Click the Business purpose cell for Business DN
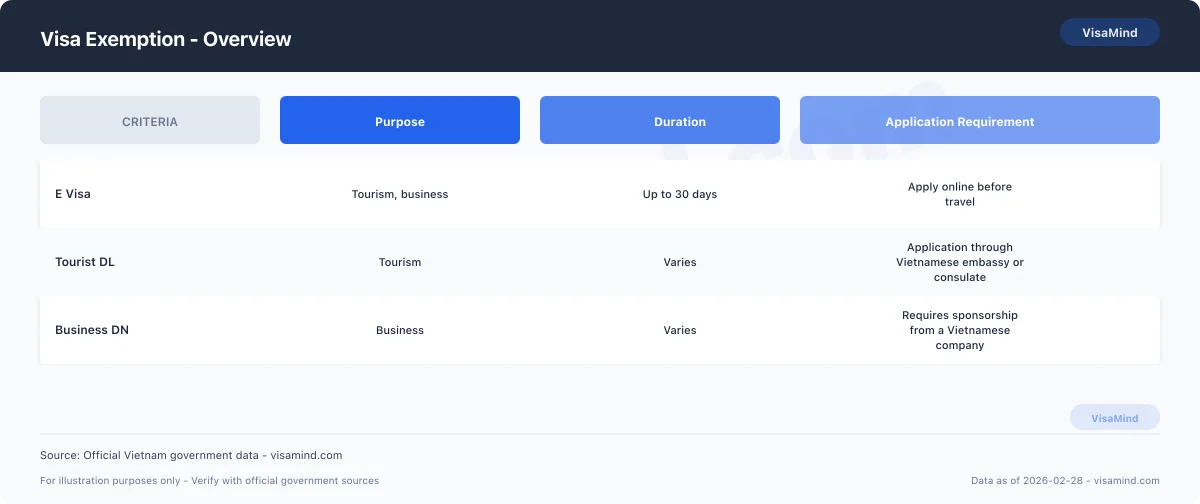The height and width of the screenshot is (504, 1200). pyautogui.click(x=400, y=330)
